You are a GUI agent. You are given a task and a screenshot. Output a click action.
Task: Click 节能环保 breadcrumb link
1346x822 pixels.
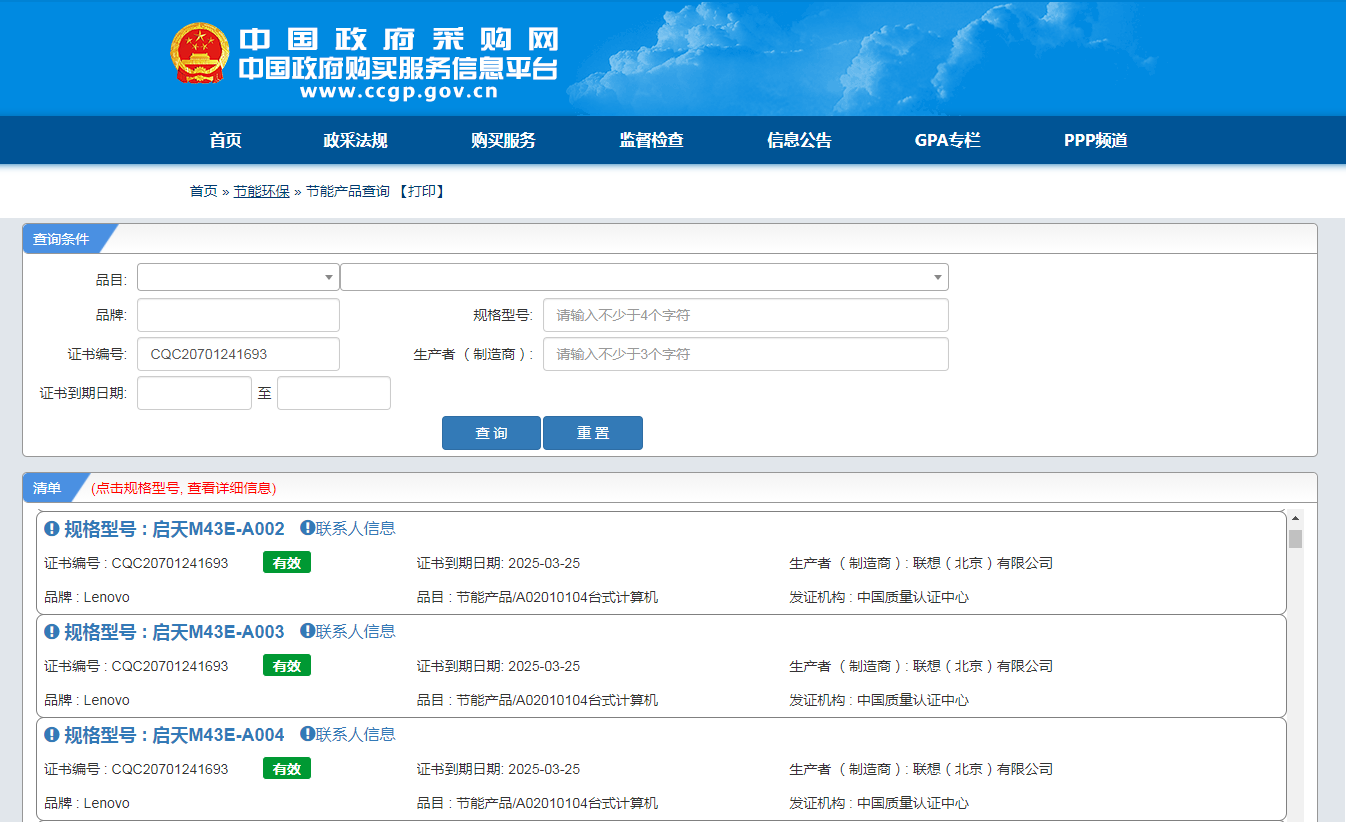(261, 191)
